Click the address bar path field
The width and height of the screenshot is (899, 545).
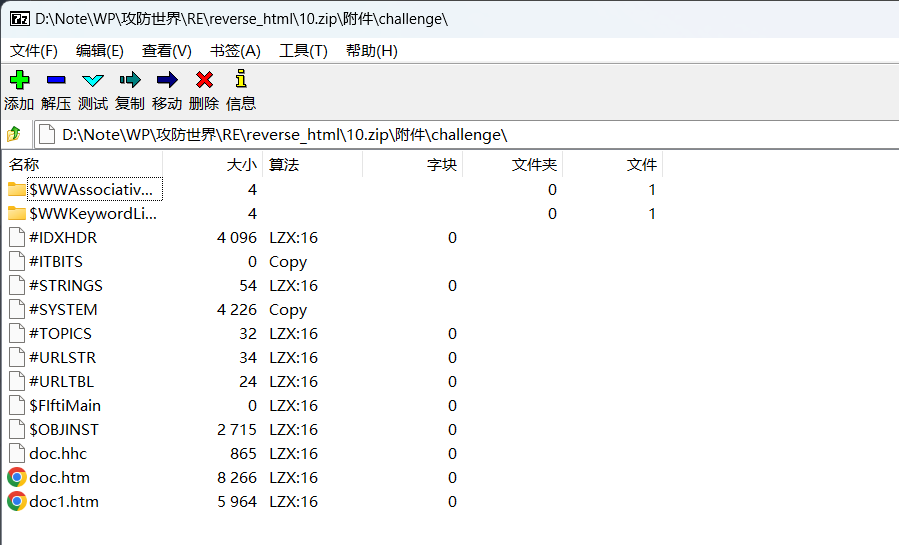[x=466, y=135]
